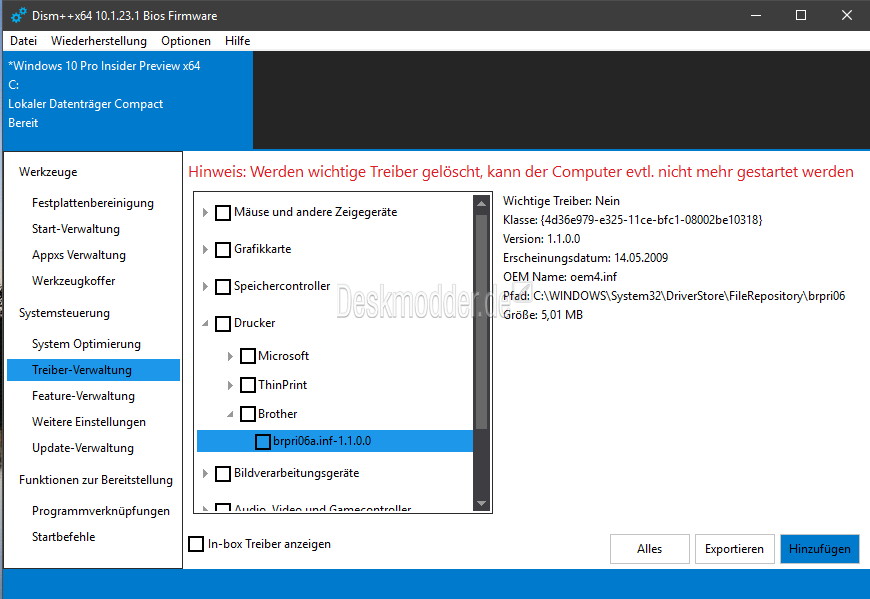This screenshot has height=599, width=870.
Task: Collapse the Drucker node
Action: point(205,323)
